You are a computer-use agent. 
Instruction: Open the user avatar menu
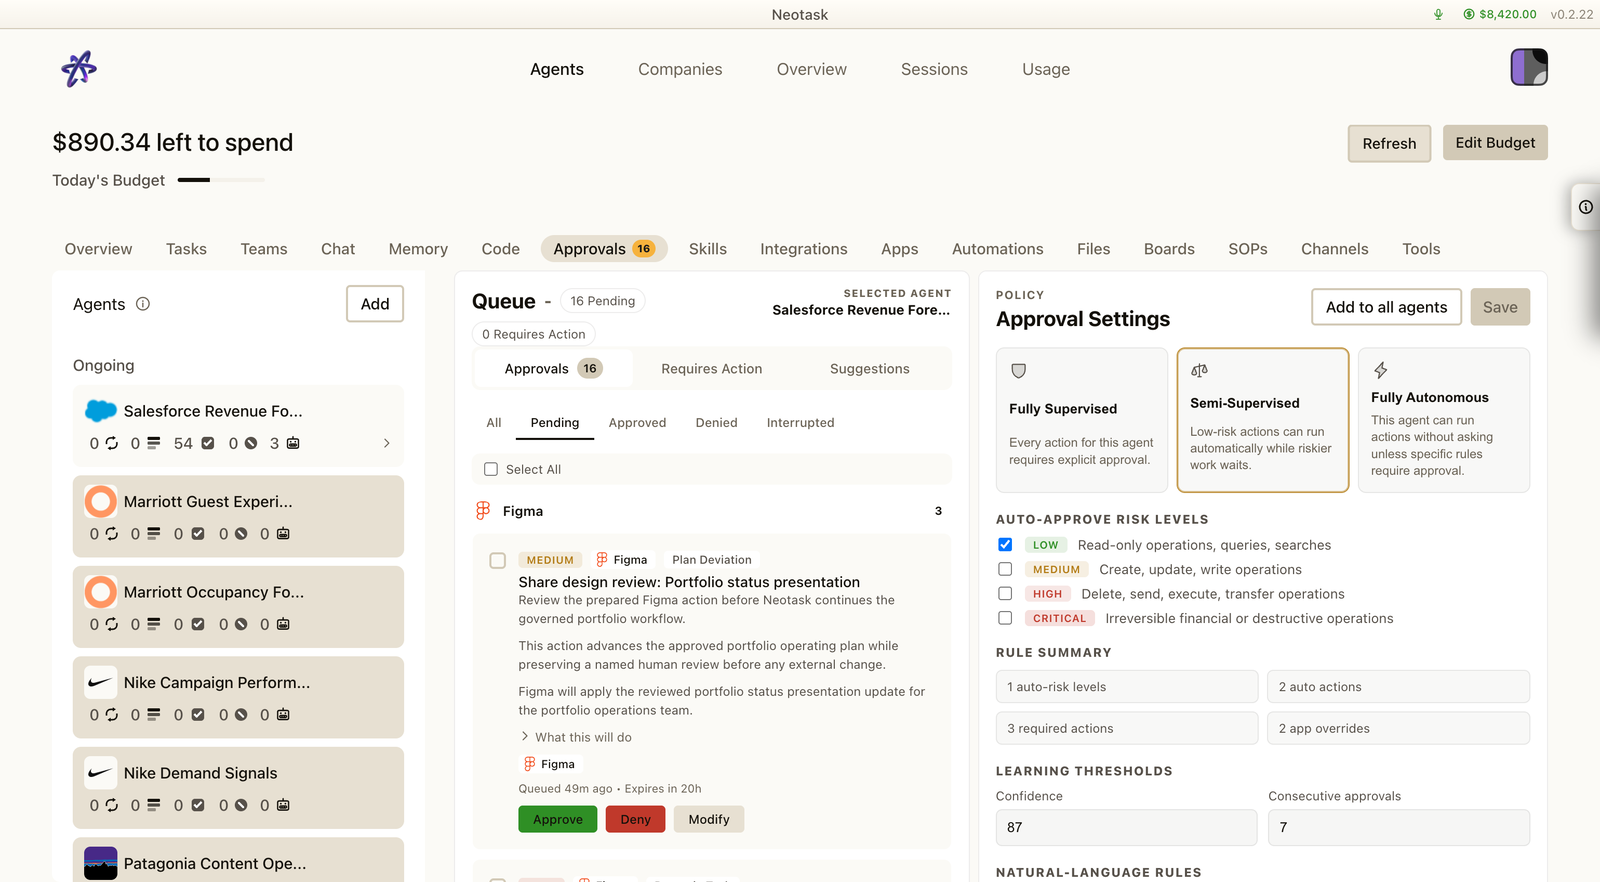[1529, 67]
